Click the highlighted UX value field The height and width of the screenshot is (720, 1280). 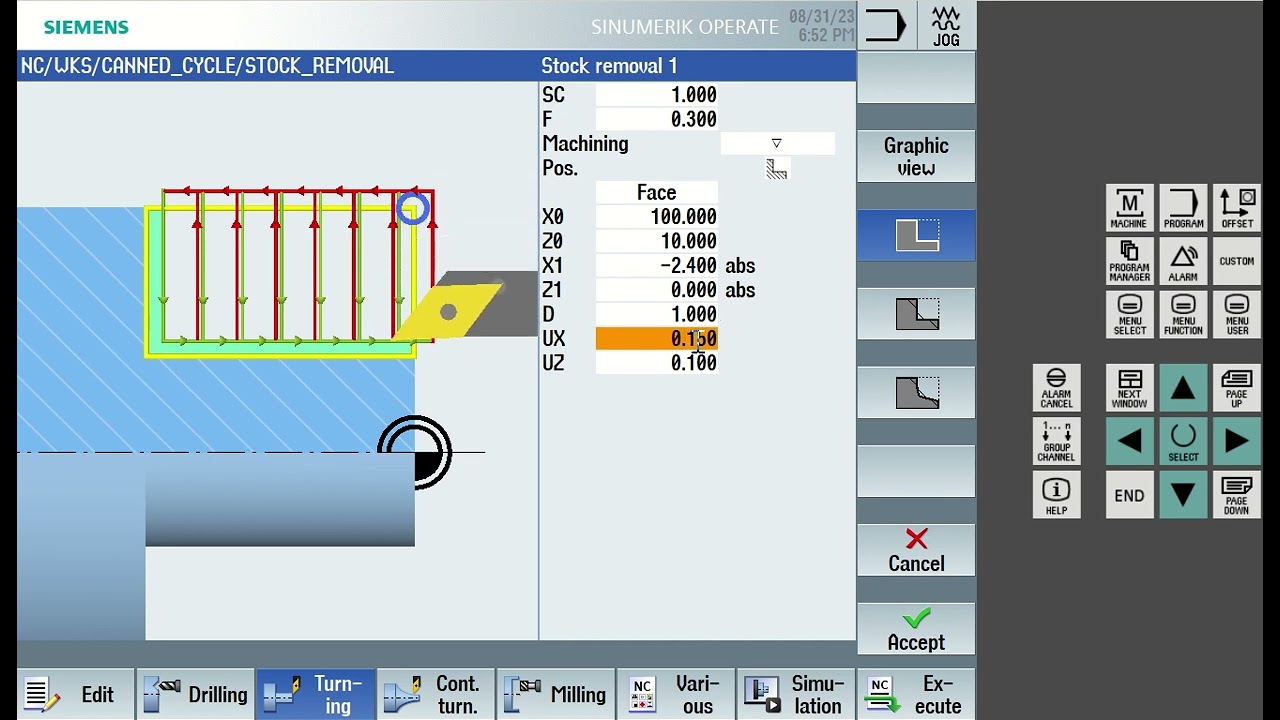tap(657, 339)
